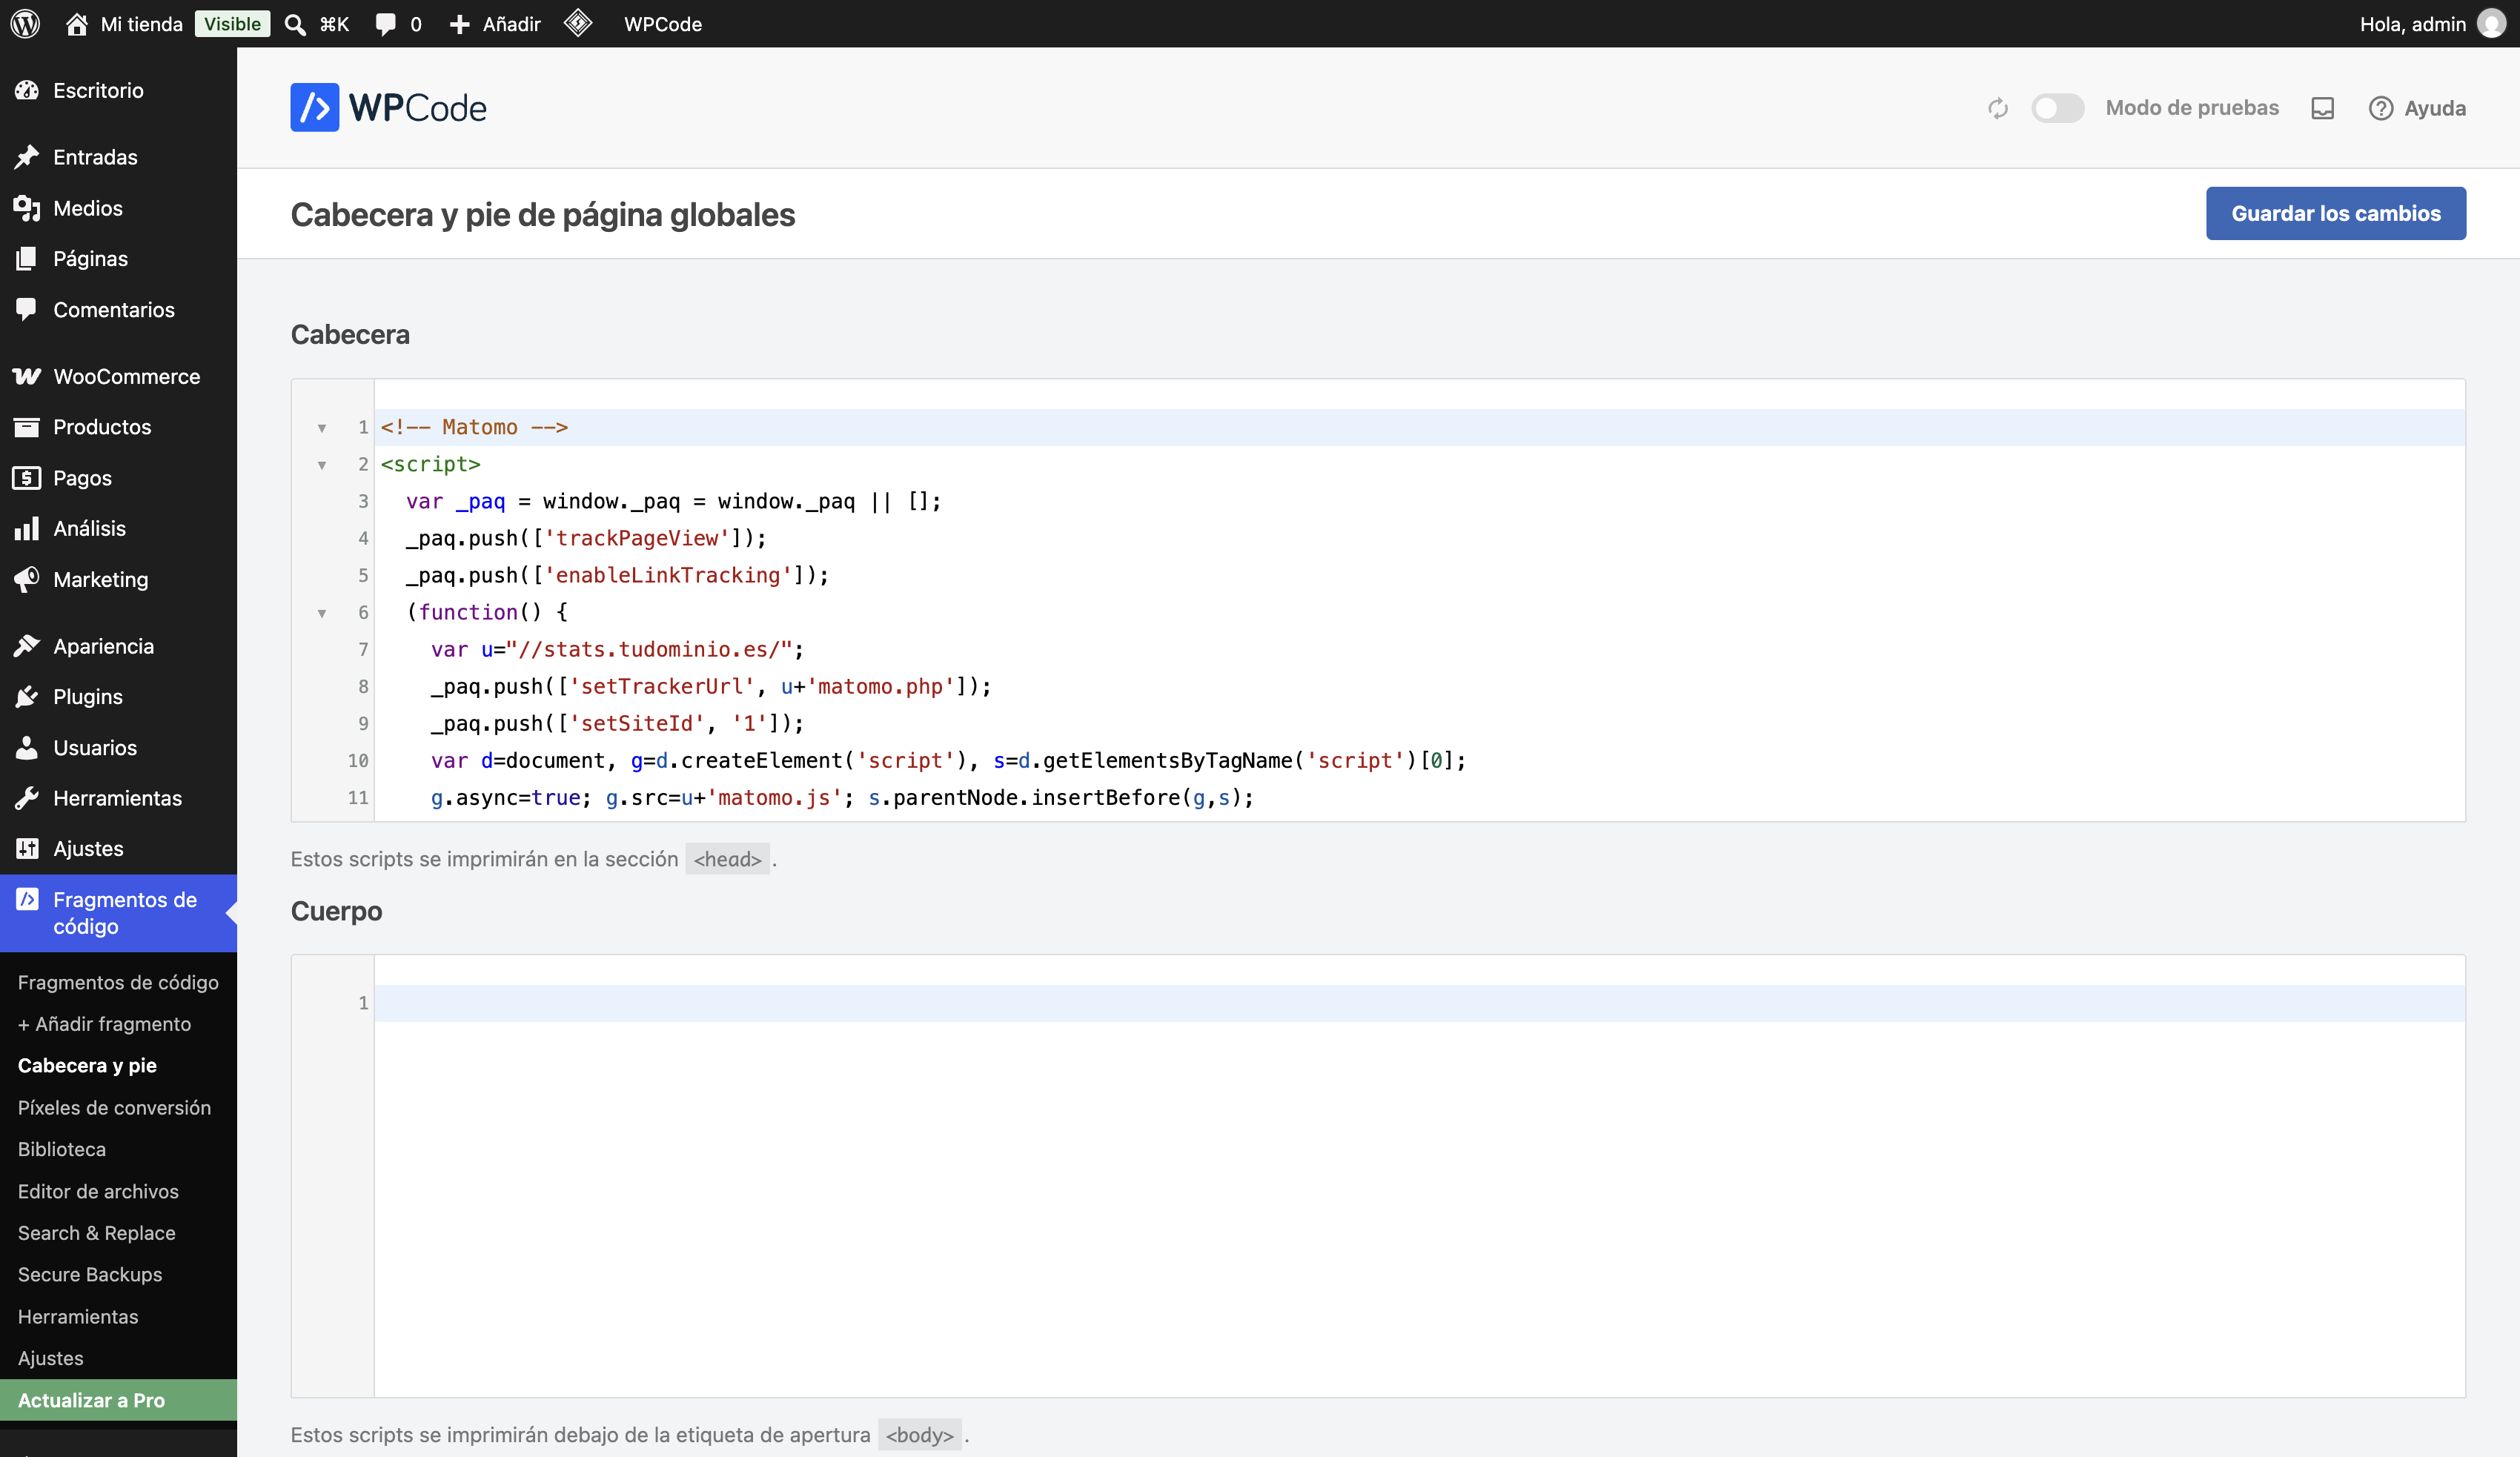Click the Usuarios person icon
Viewport: 2520px width, 1457px height.
pyautogui.click(x=27, y=747)
